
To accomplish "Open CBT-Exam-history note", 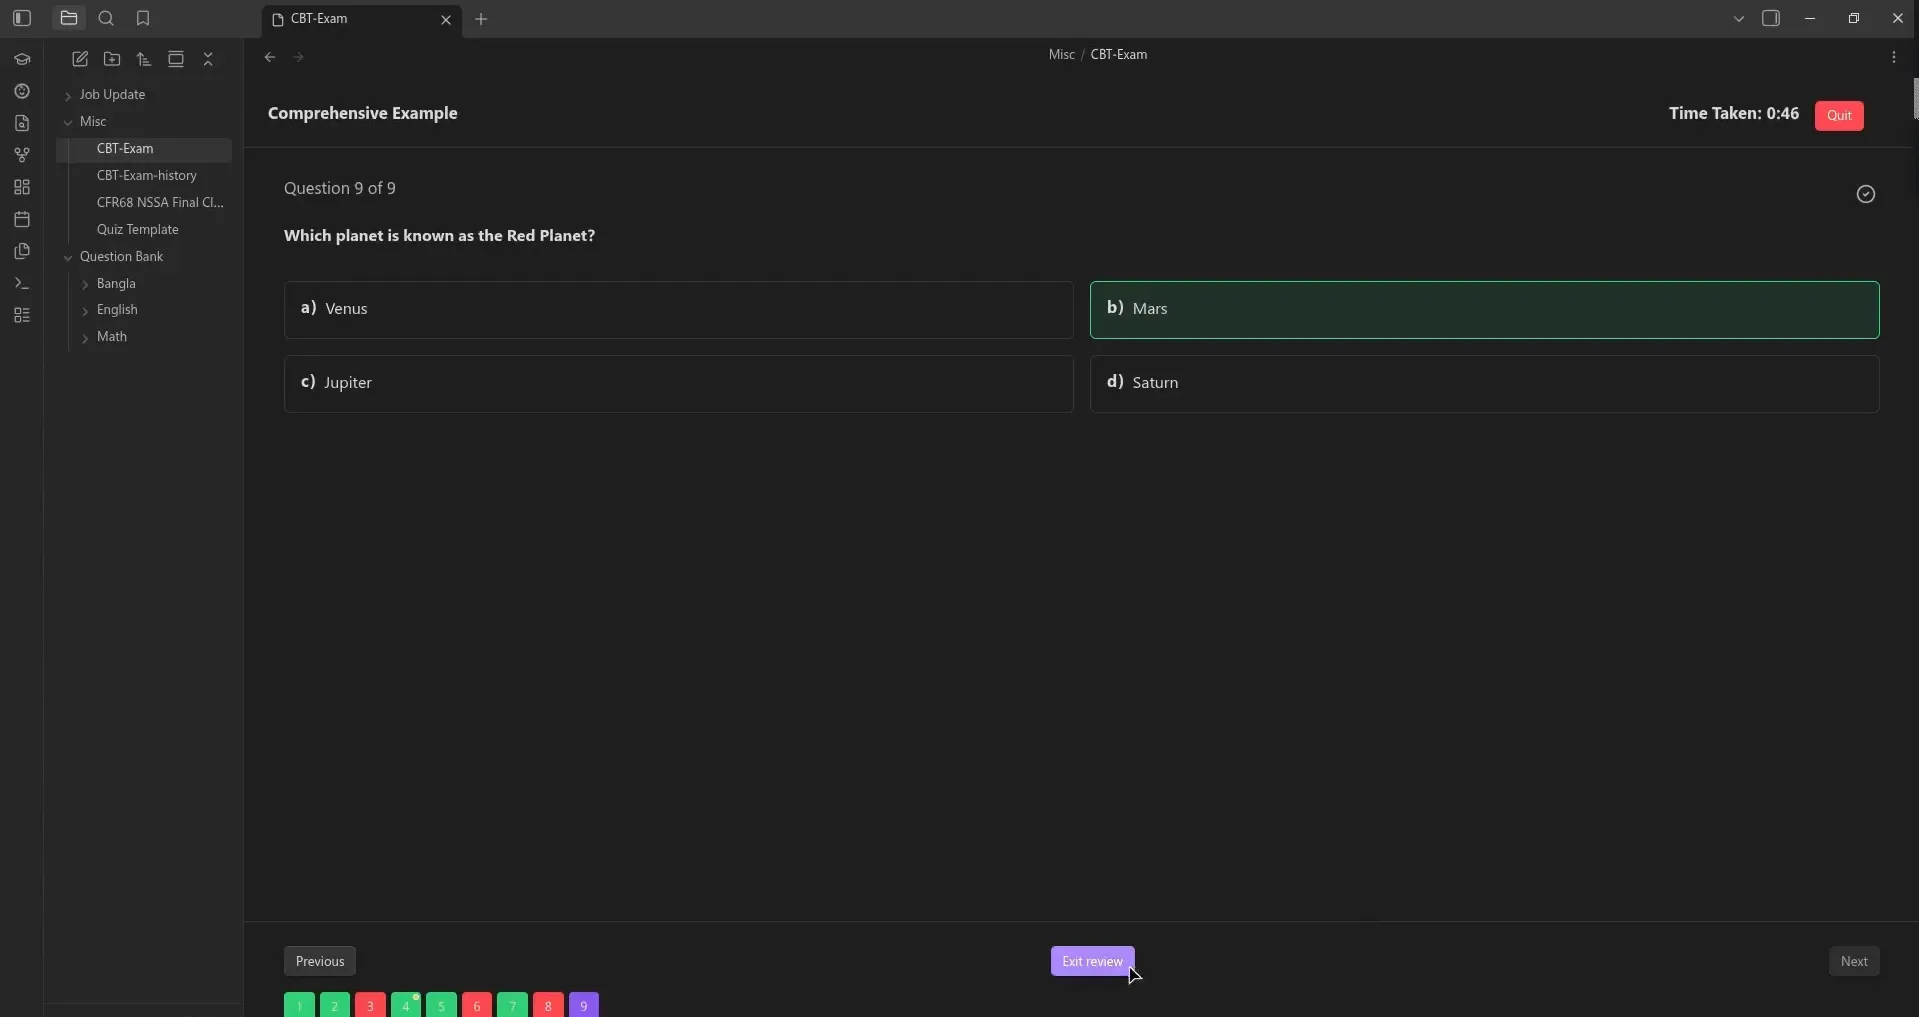I will [147, 175].
